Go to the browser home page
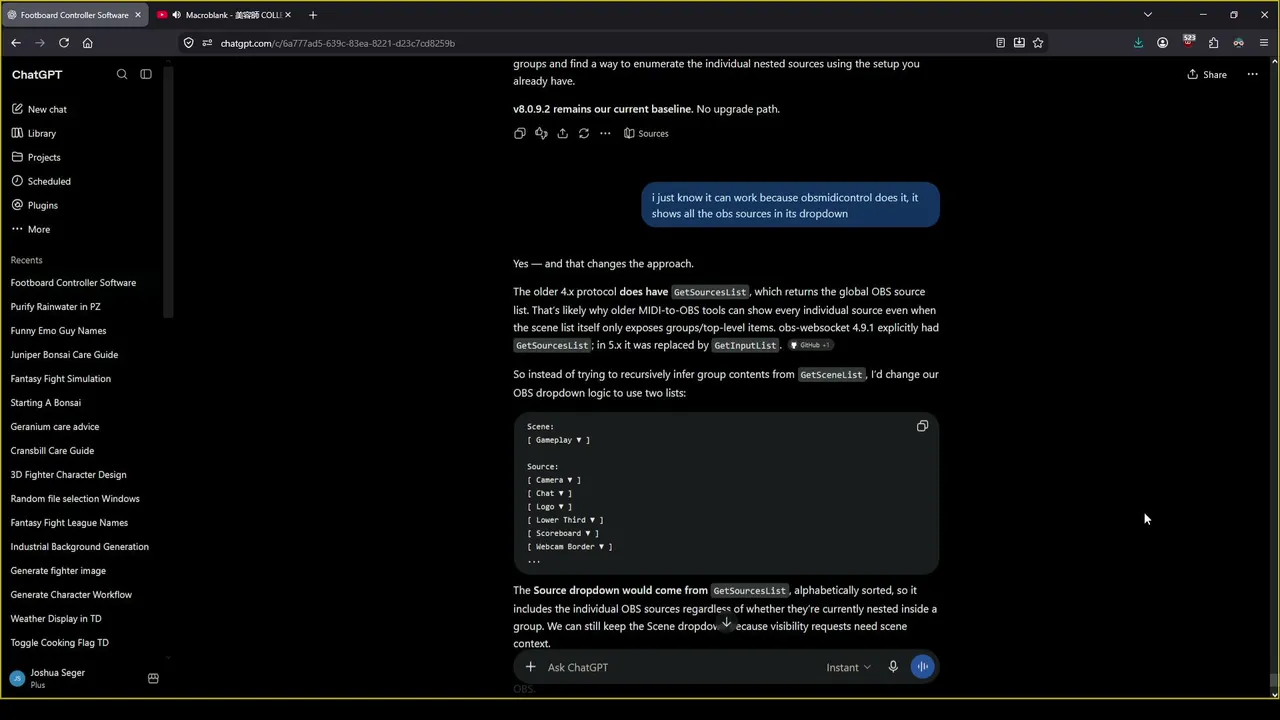 (88, 43)
